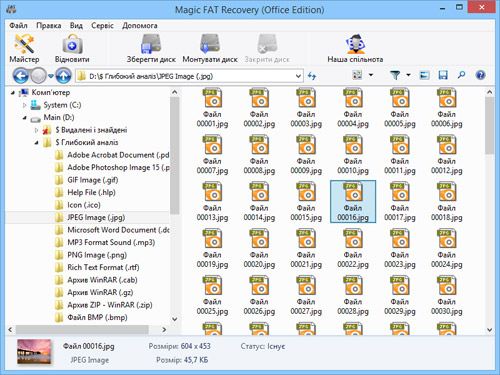The width and height of the screenshot is (500, 375).
Task: Navigate up one folder level
Action: pos(63,76)
